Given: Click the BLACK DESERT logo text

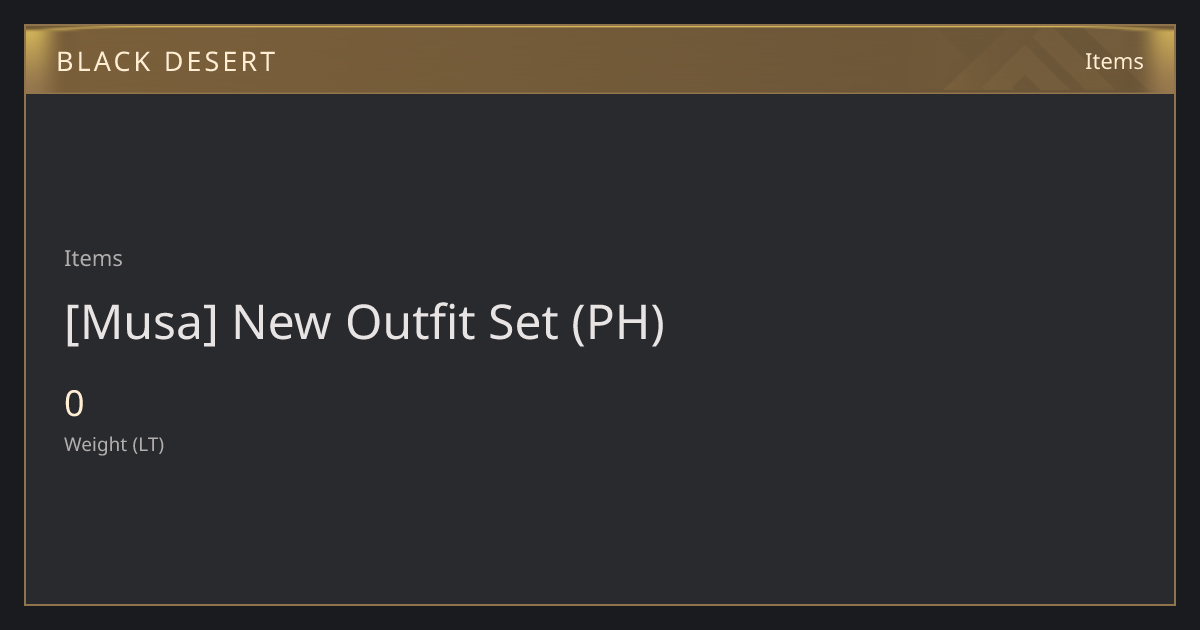Looking at the screenshot, I should point(166,61).
